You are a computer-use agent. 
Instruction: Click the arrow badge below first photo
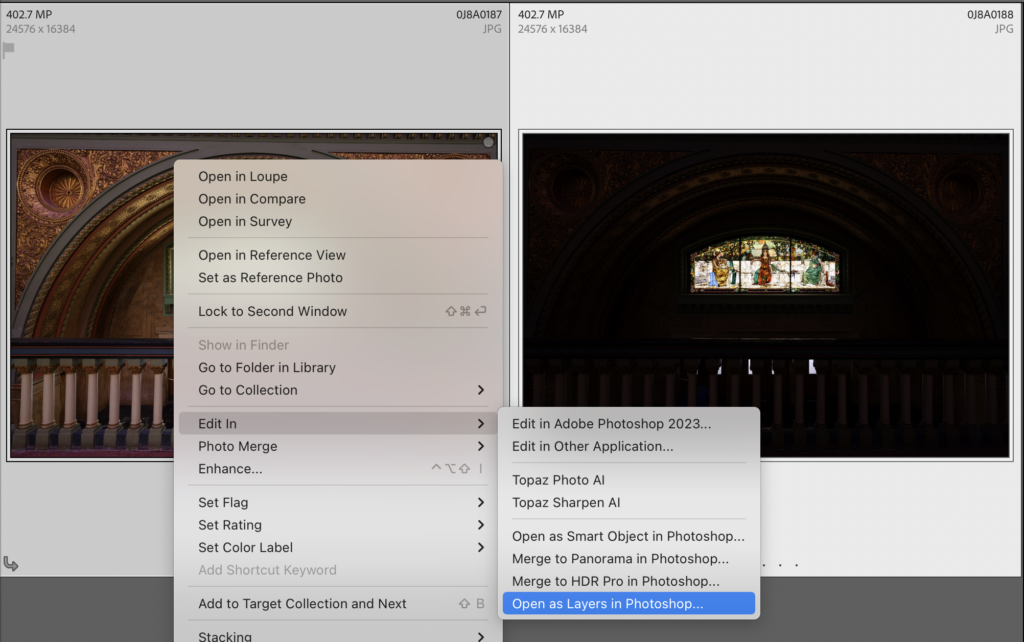pyautogui.click(x=11, y=564)
